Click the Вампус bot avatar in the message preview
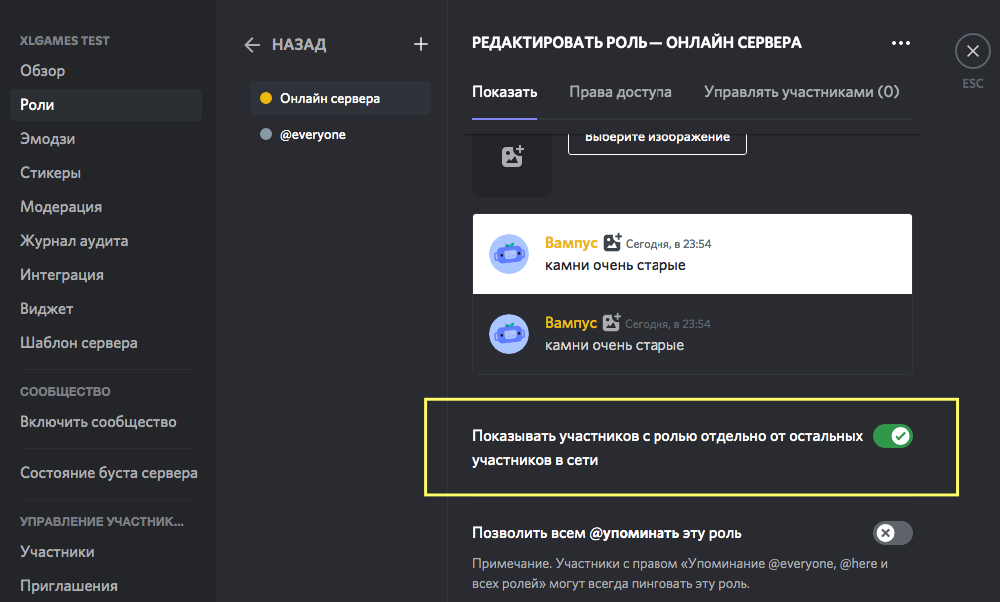Image resolution: width=1000 pixels, height=602 pixels. coord(509,254)
